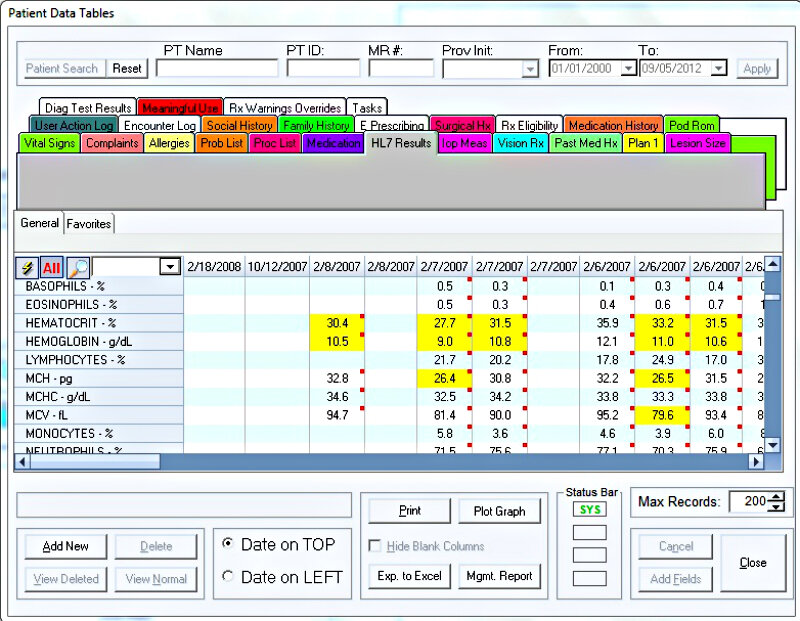
Task: Toggle the Hide Blank Columns checkbox
Action: (x=375, y=546)
